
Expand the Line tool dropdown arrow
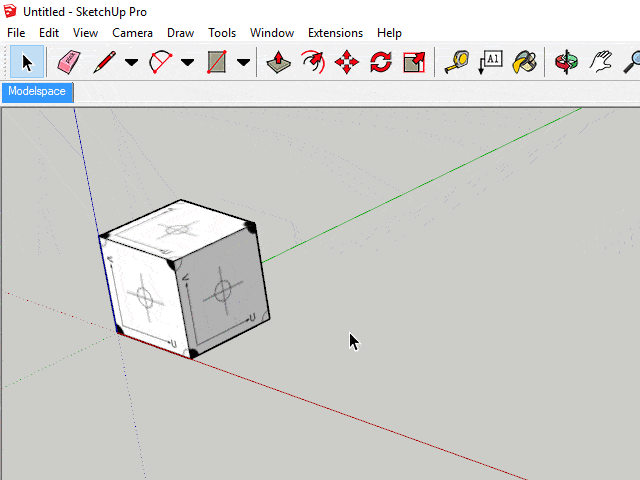coord(131,63)
